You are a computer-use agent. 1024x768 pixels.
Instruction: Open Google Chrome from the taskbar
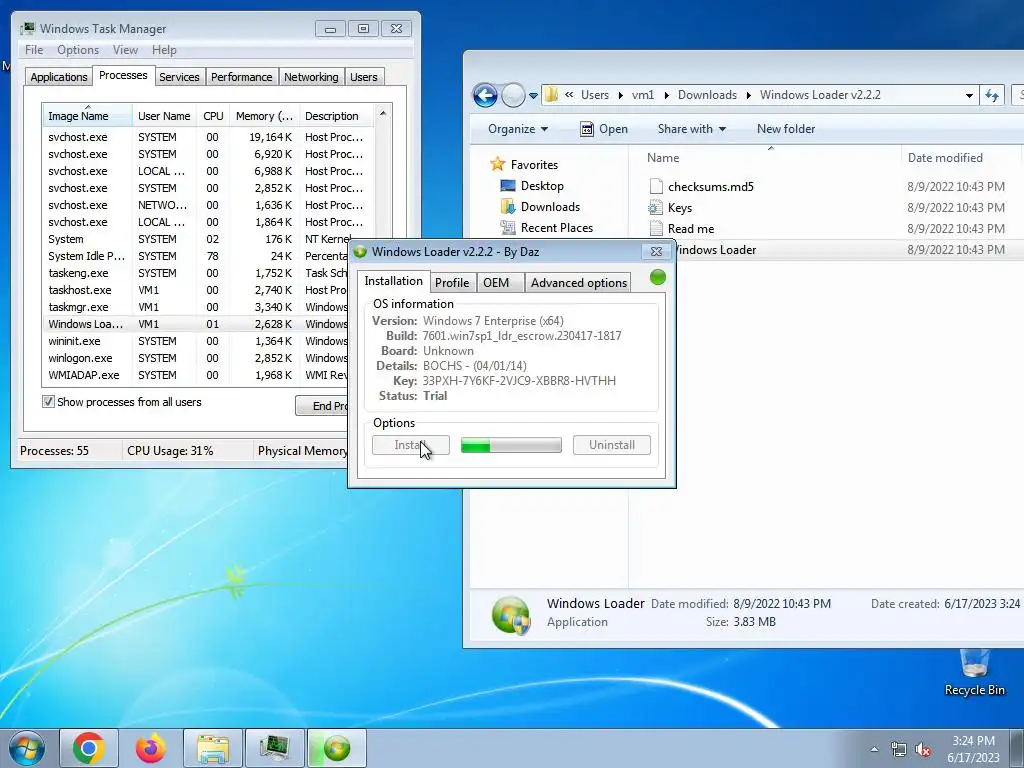(89, 748)
